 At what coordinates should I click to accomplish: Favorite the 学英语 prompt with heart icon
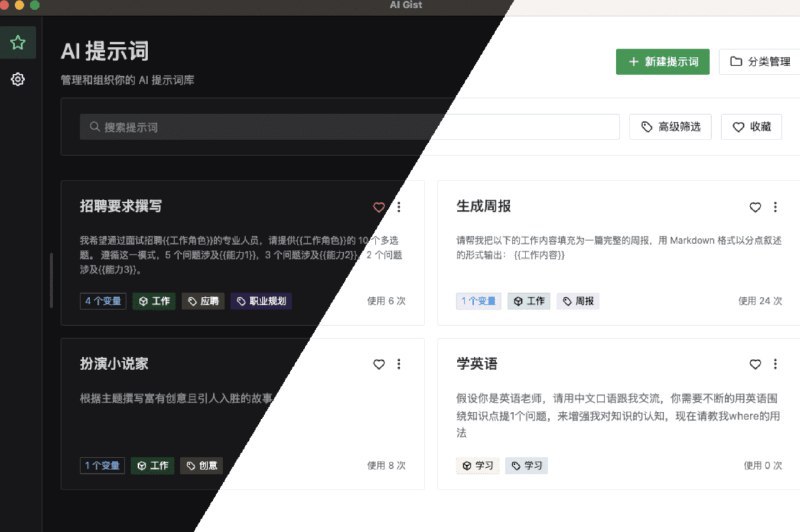755,365
